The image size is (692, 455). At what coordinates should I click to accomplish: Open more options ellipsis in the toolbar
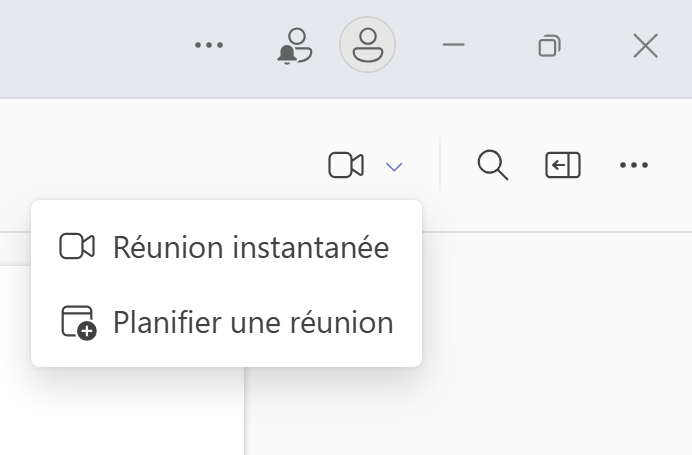634,165
